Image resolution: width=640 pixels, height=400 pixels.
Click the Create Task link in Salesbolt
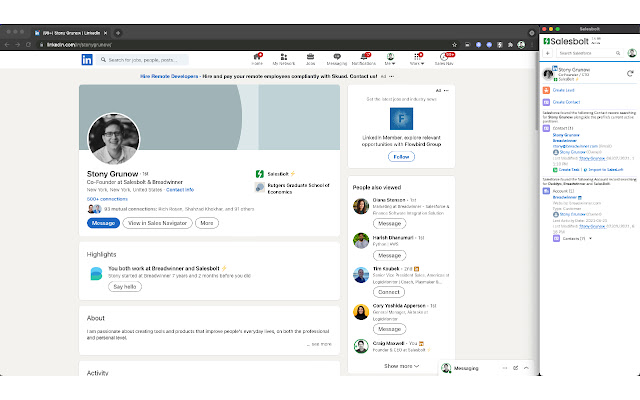point(569,169)
